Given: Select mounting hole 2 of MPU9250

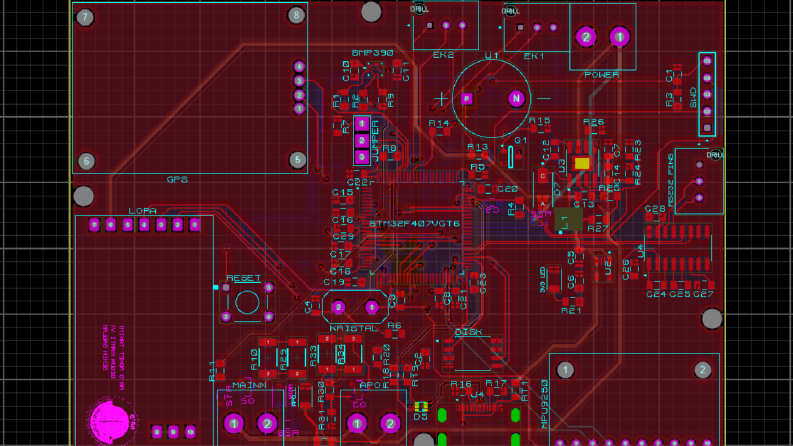Looking at the screenshot, I should (702, 370).
